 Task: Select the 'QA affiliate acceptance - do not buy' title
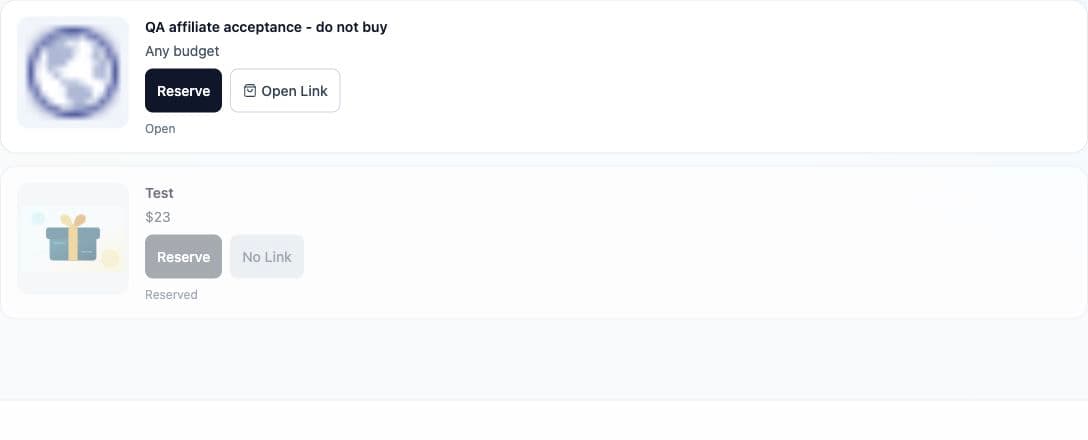(266, 27)
